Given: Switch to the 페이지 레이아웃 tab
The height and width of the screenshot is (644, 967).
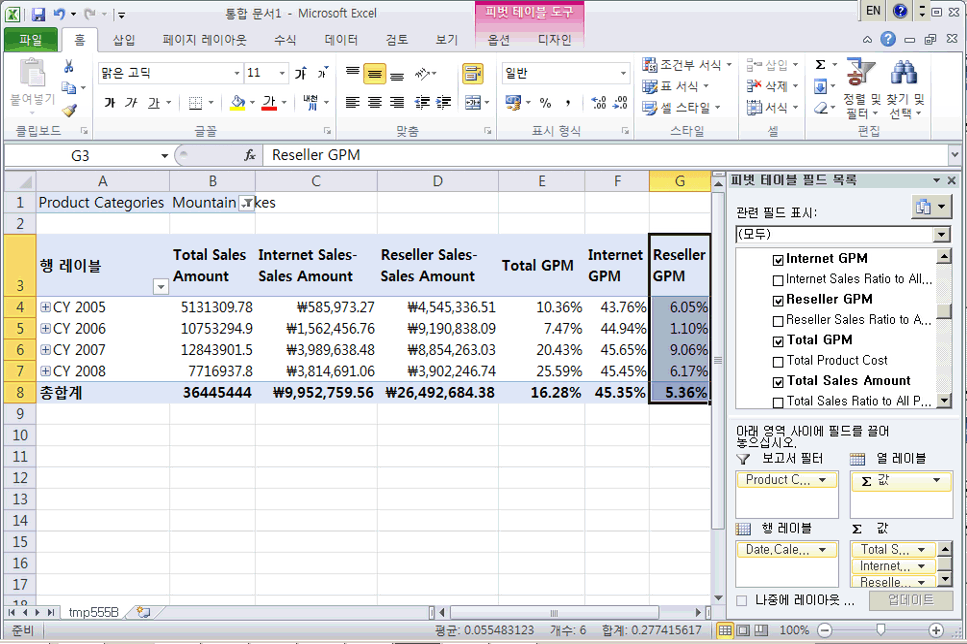Looking at the screenshot, I should pos(204,40).
